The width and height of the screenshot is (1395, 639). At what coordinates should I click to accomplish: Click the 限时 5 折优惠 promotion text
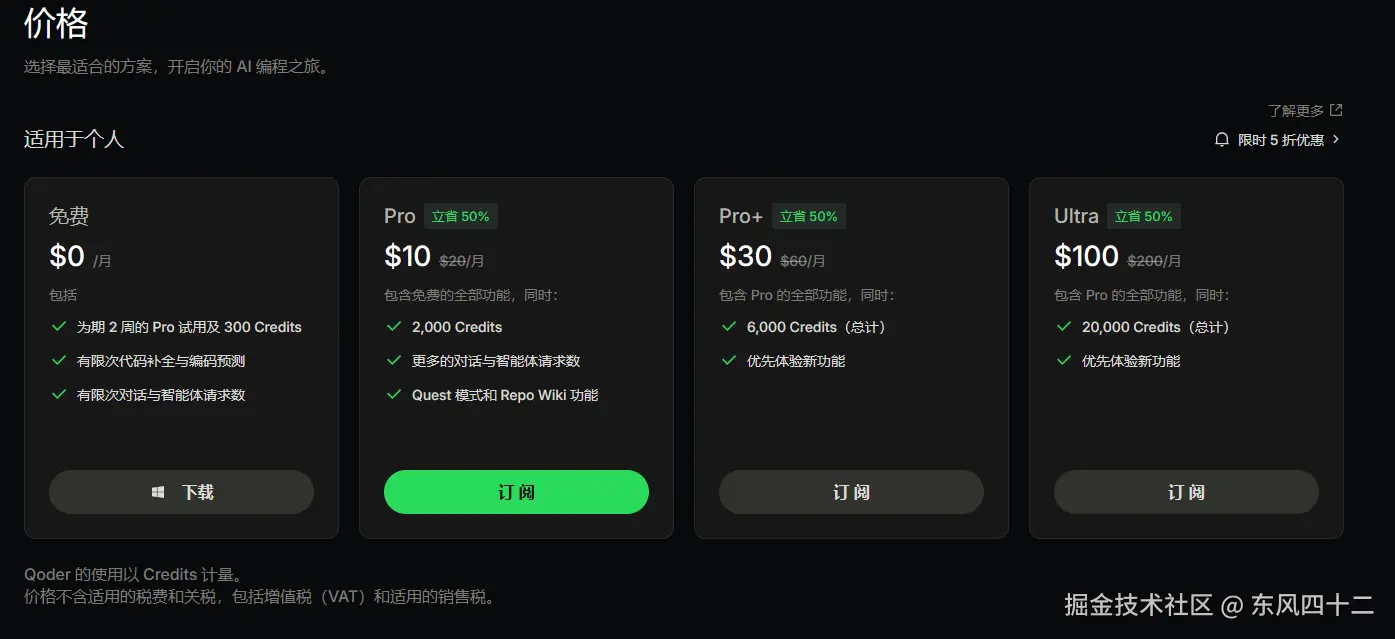click(x=1281, y=140)
